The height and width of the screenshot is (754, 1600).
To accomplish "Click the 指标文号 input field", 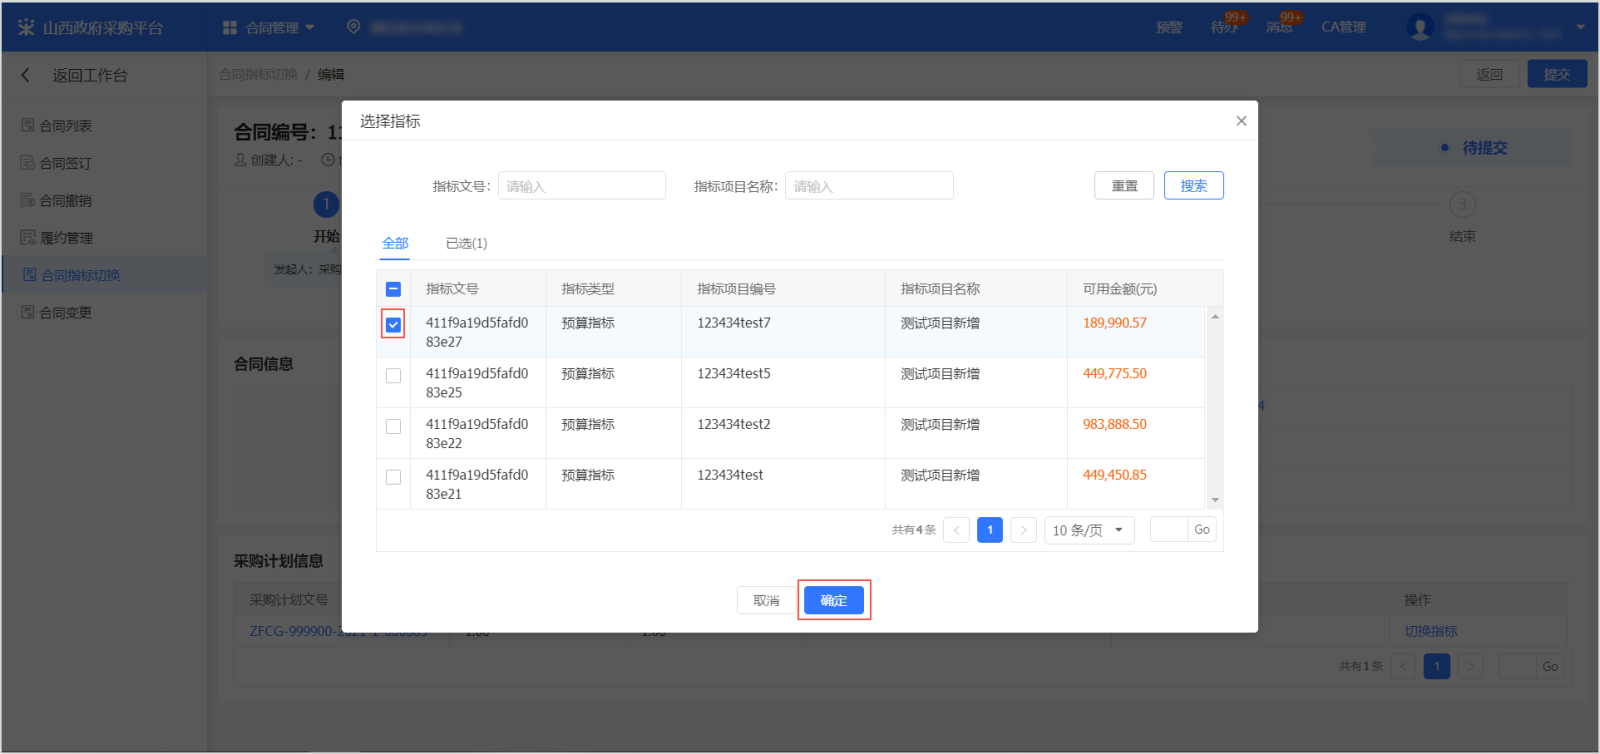I will click(581, 186).
